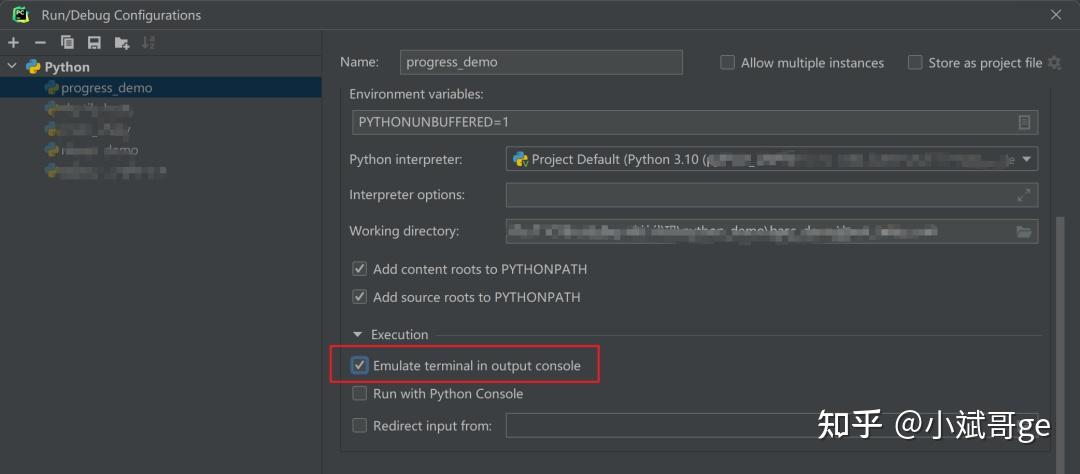This screenshot has width=1080, height=474.
Task: Click the Store as project file gear
Action: click(1054, 62)
